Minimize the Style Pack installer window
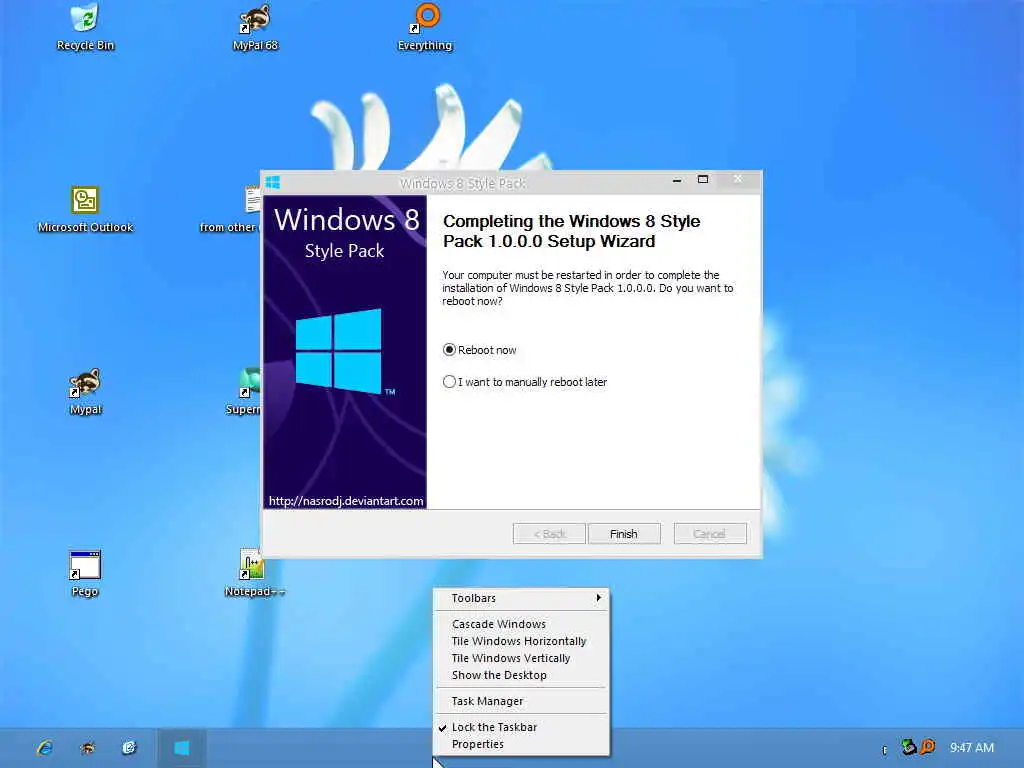The height and width of the screenshot is (768, 1024). 677,180
